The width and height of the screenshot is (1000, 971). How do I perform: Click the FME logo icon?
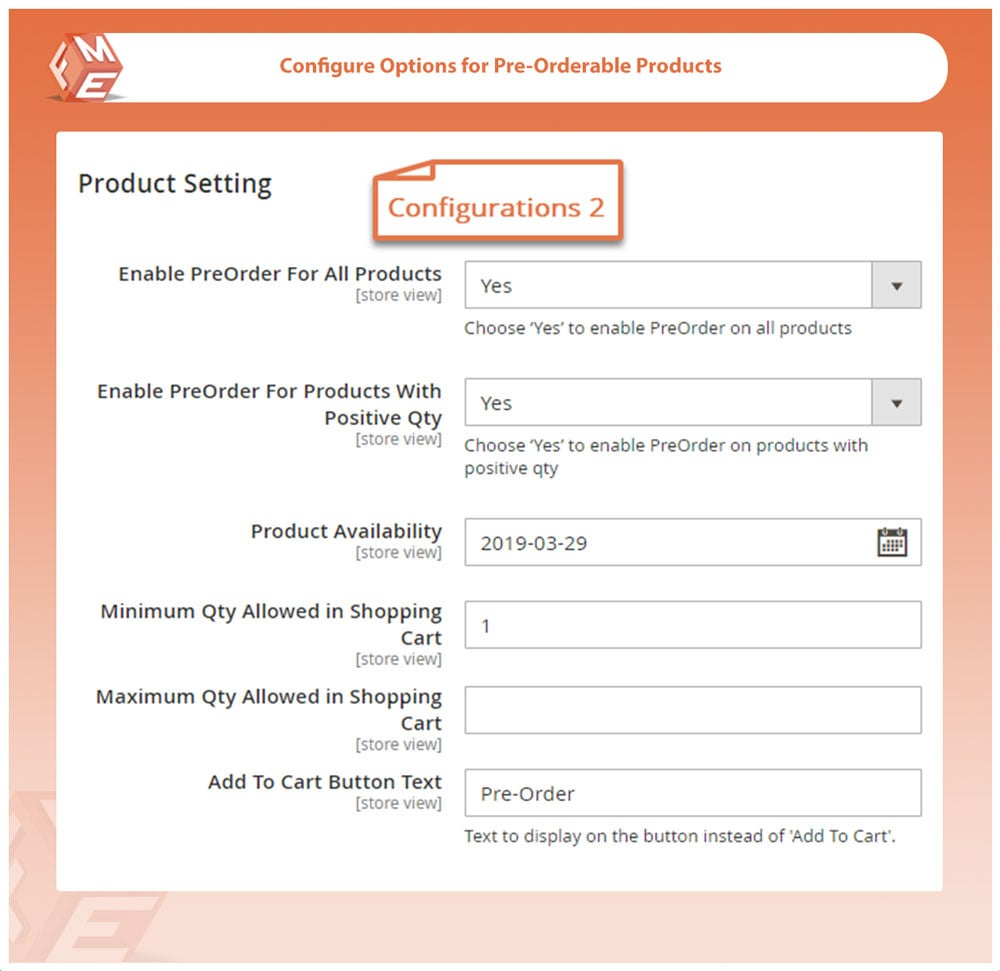tap(85, 67)
